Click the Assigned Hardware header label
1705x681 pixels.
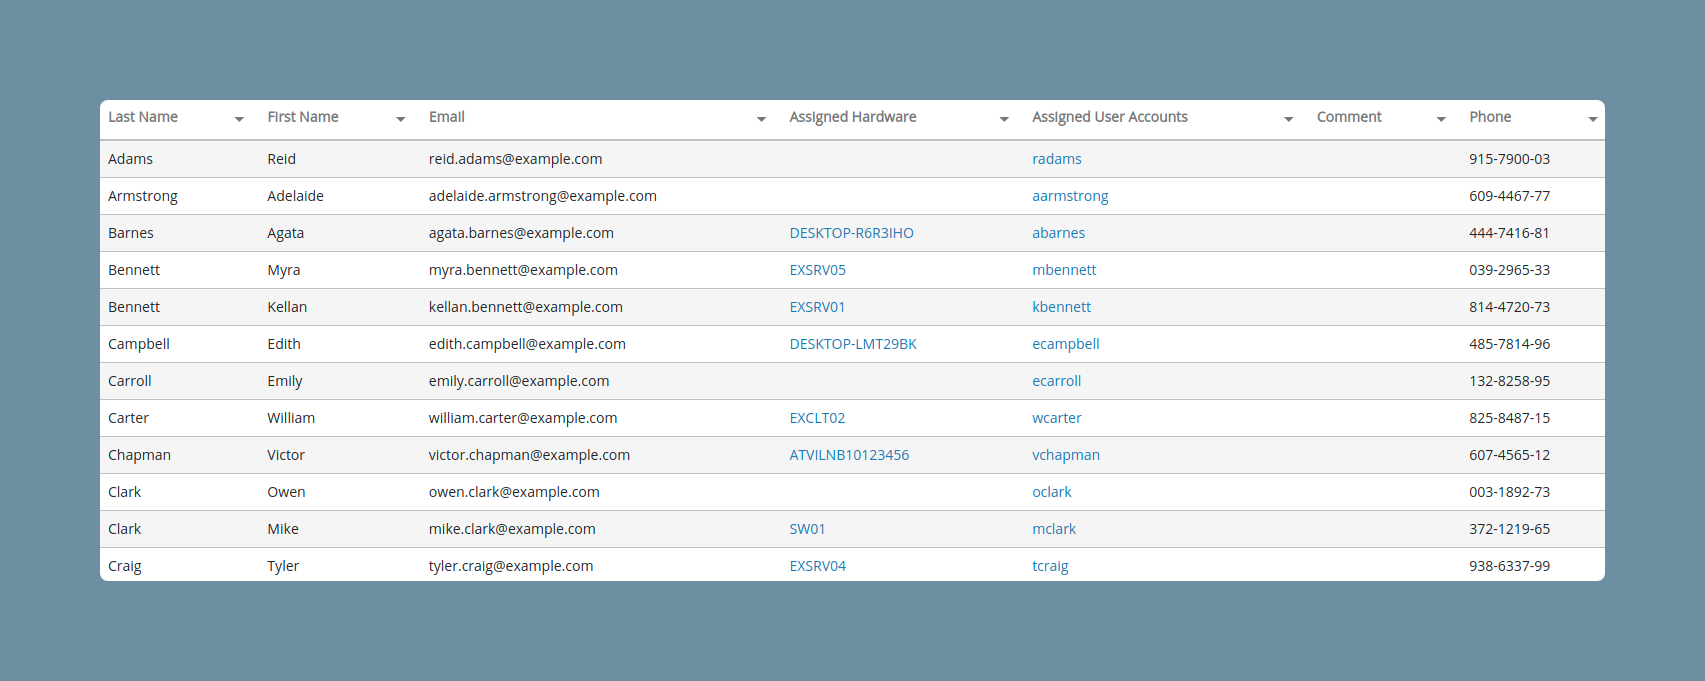point(853,117)
